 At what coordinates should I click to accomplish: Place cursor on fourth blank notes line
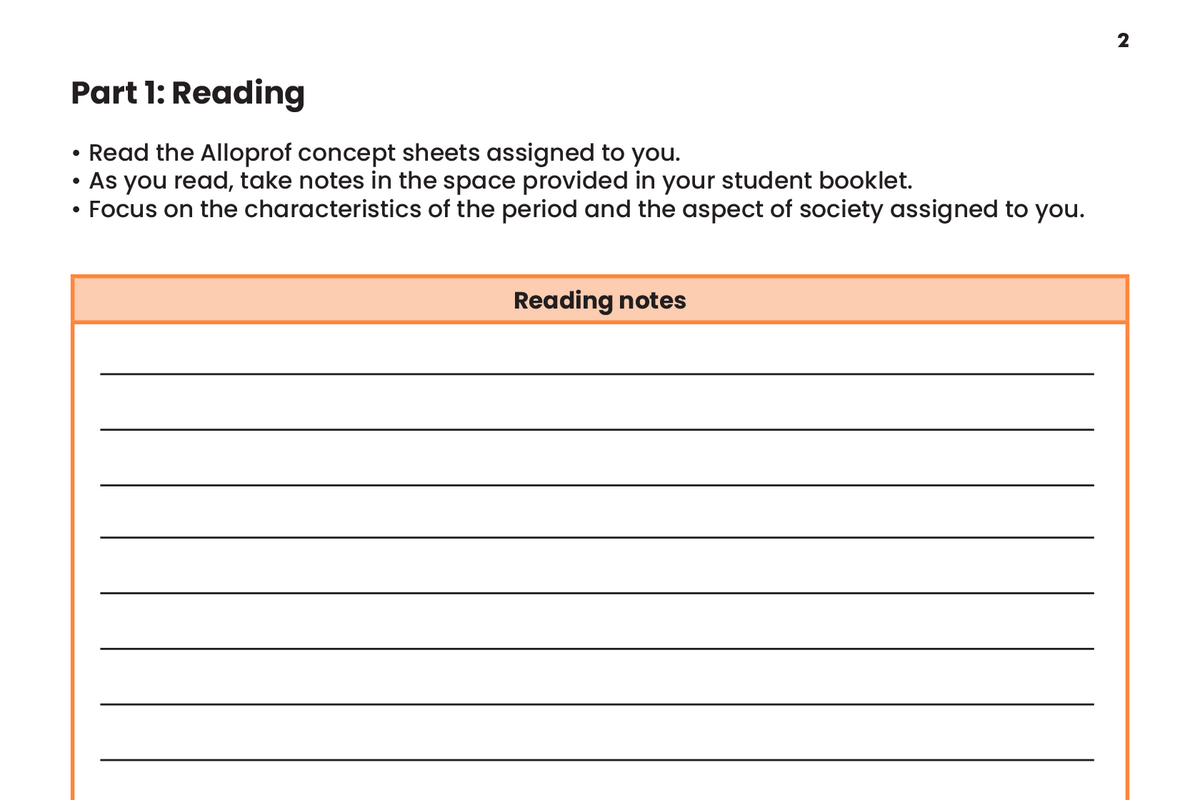(x=597, y=526)
